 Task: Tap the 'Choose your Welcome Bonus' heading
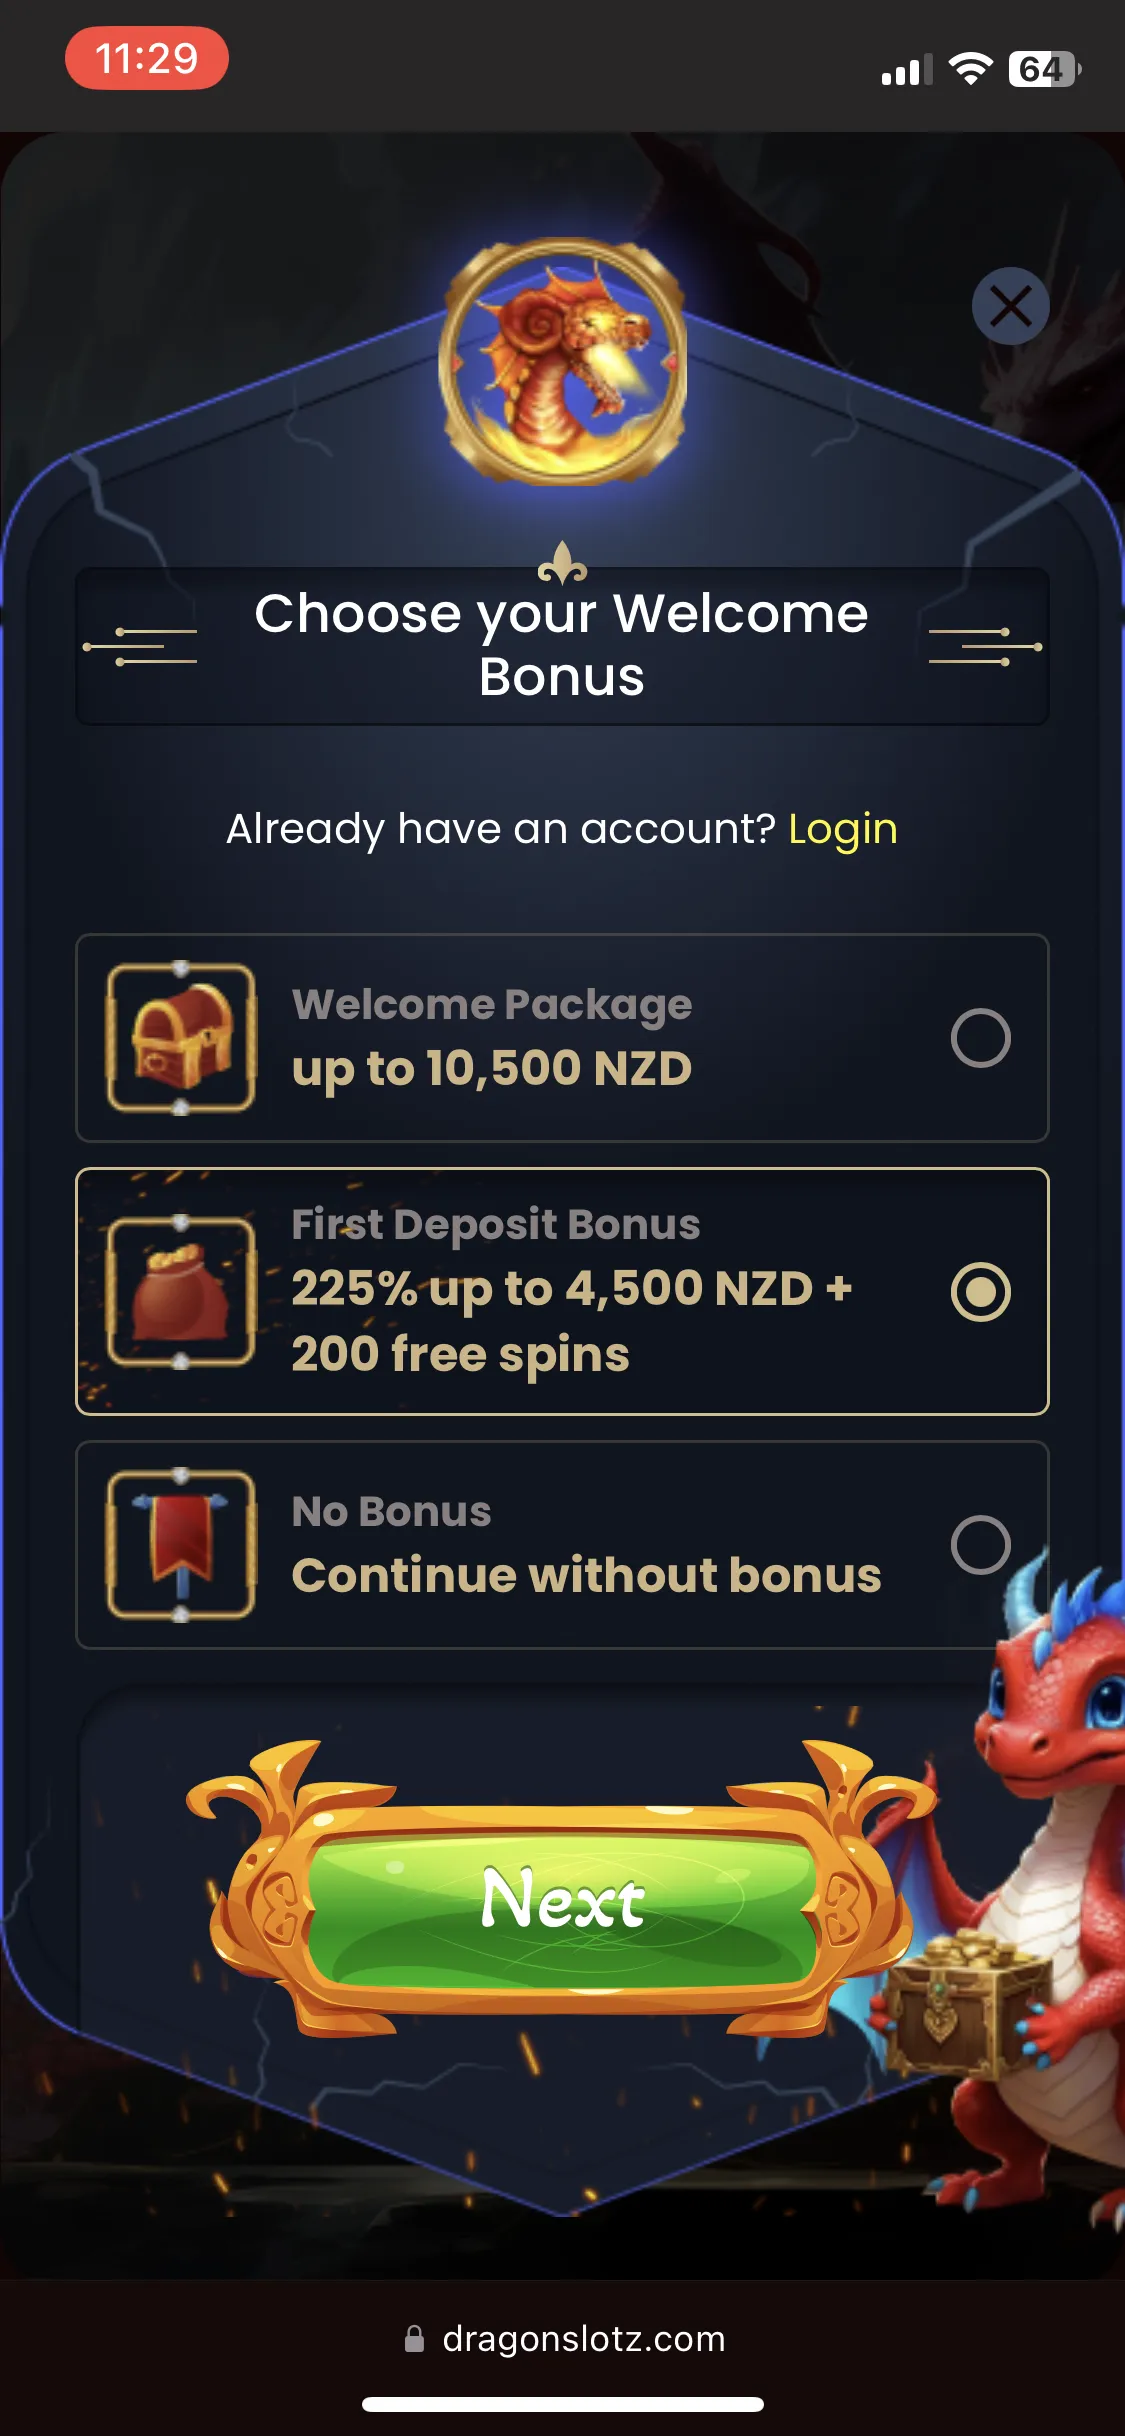point(562,644)
